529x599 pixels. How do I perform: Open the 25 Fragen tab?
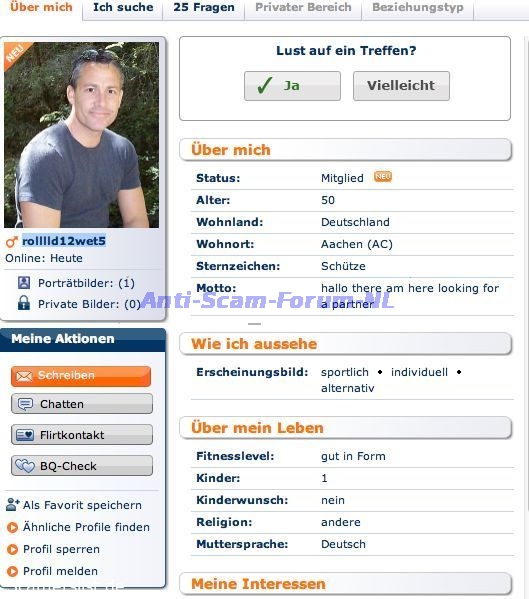[204, 8]
